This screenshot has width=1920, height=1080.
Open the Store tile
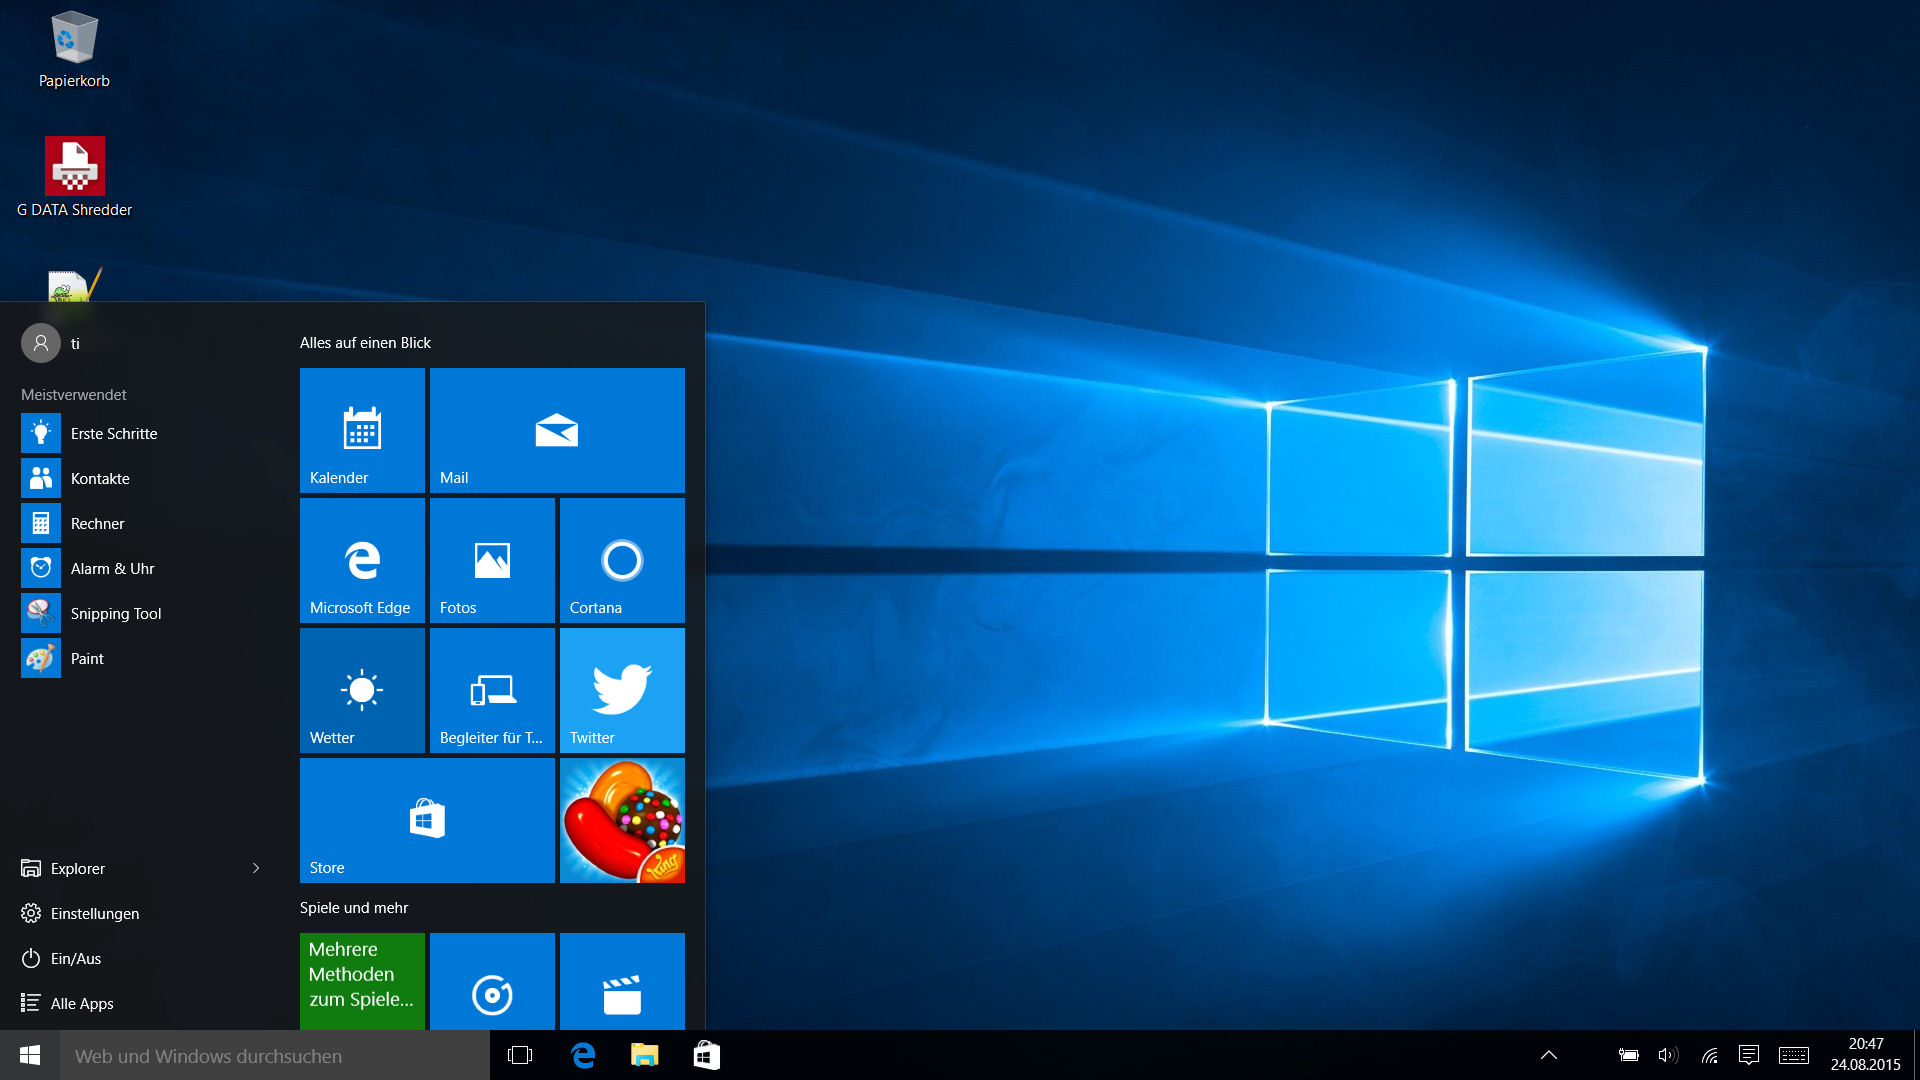point(427,820)
